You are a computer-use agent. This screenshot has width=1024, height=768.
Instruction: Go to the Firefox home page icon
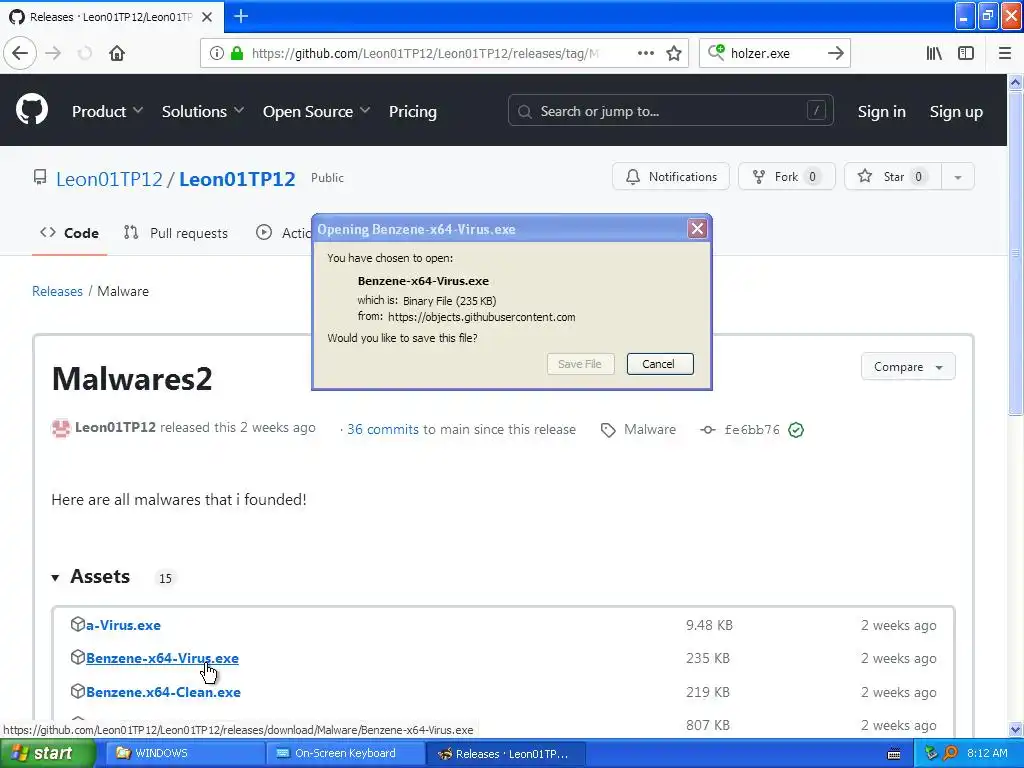(x=117, y=53)
